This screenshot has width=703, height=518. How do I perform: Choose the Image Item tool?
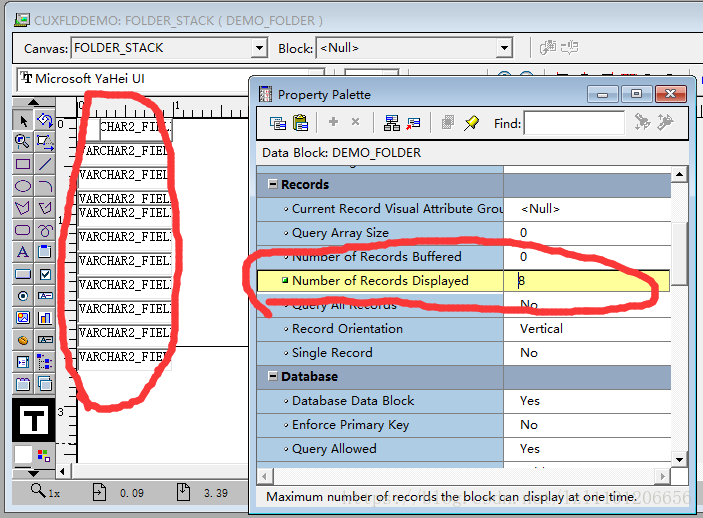click(23, 318)
